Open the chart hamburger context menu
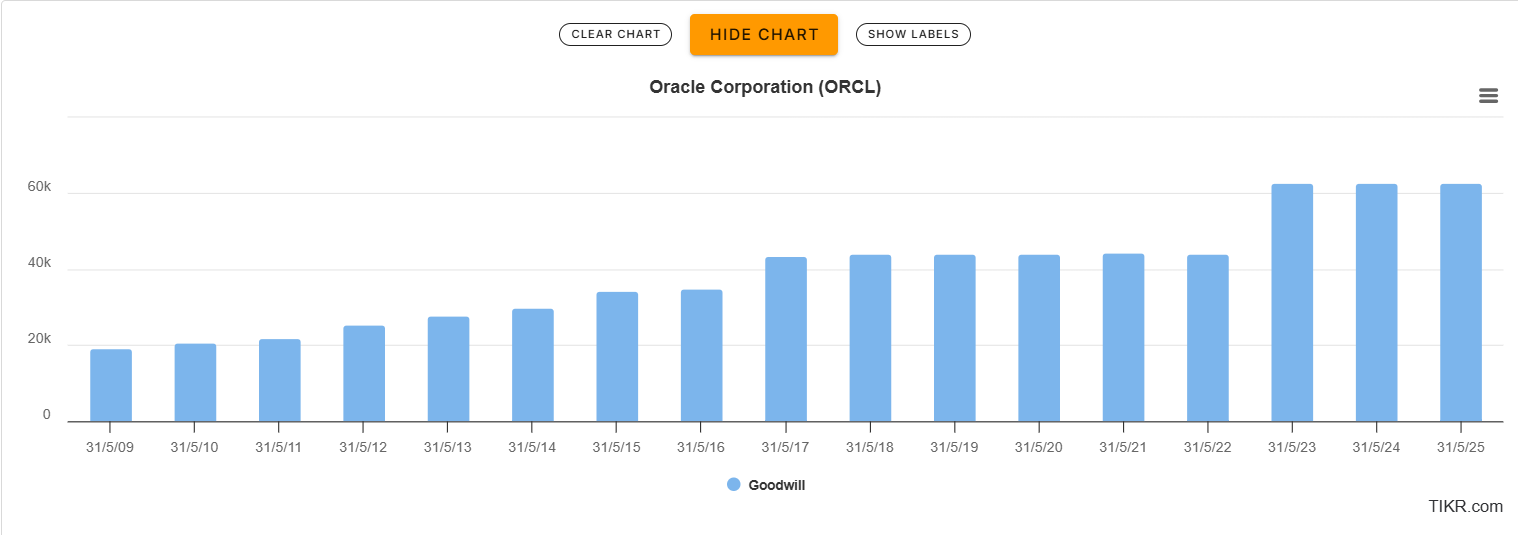1518x535 pixels. coord(1488,96)
